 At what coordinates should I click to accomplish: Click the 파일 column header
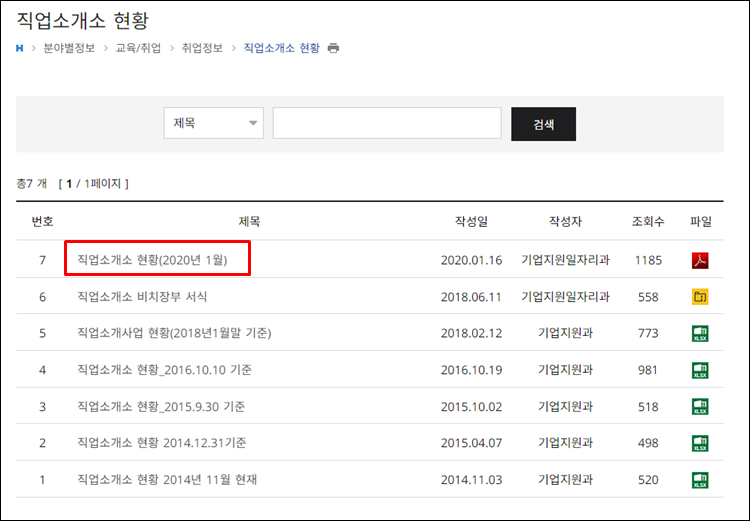[701, 222]
